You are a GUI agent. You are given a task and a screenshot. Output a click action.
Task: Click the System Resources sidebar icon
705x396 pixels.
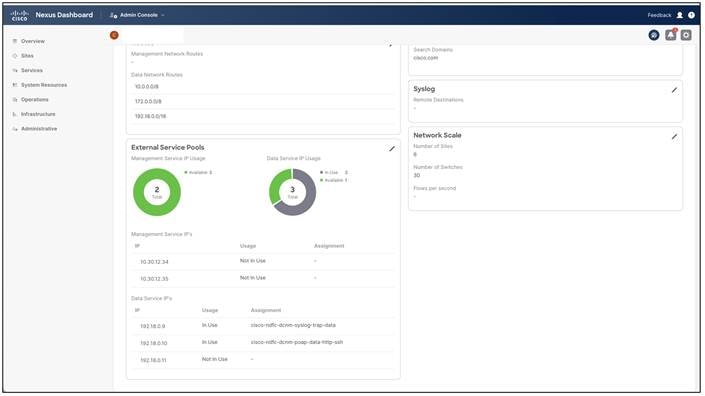point(15,85)
